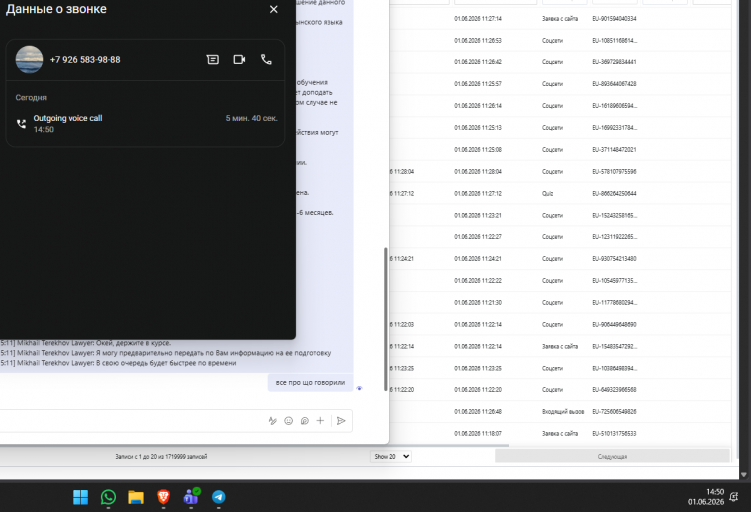Click Заявка с сайта in 11:27:14 row
751x512 pixels.
pyautogui.click(x=560, y=19)
